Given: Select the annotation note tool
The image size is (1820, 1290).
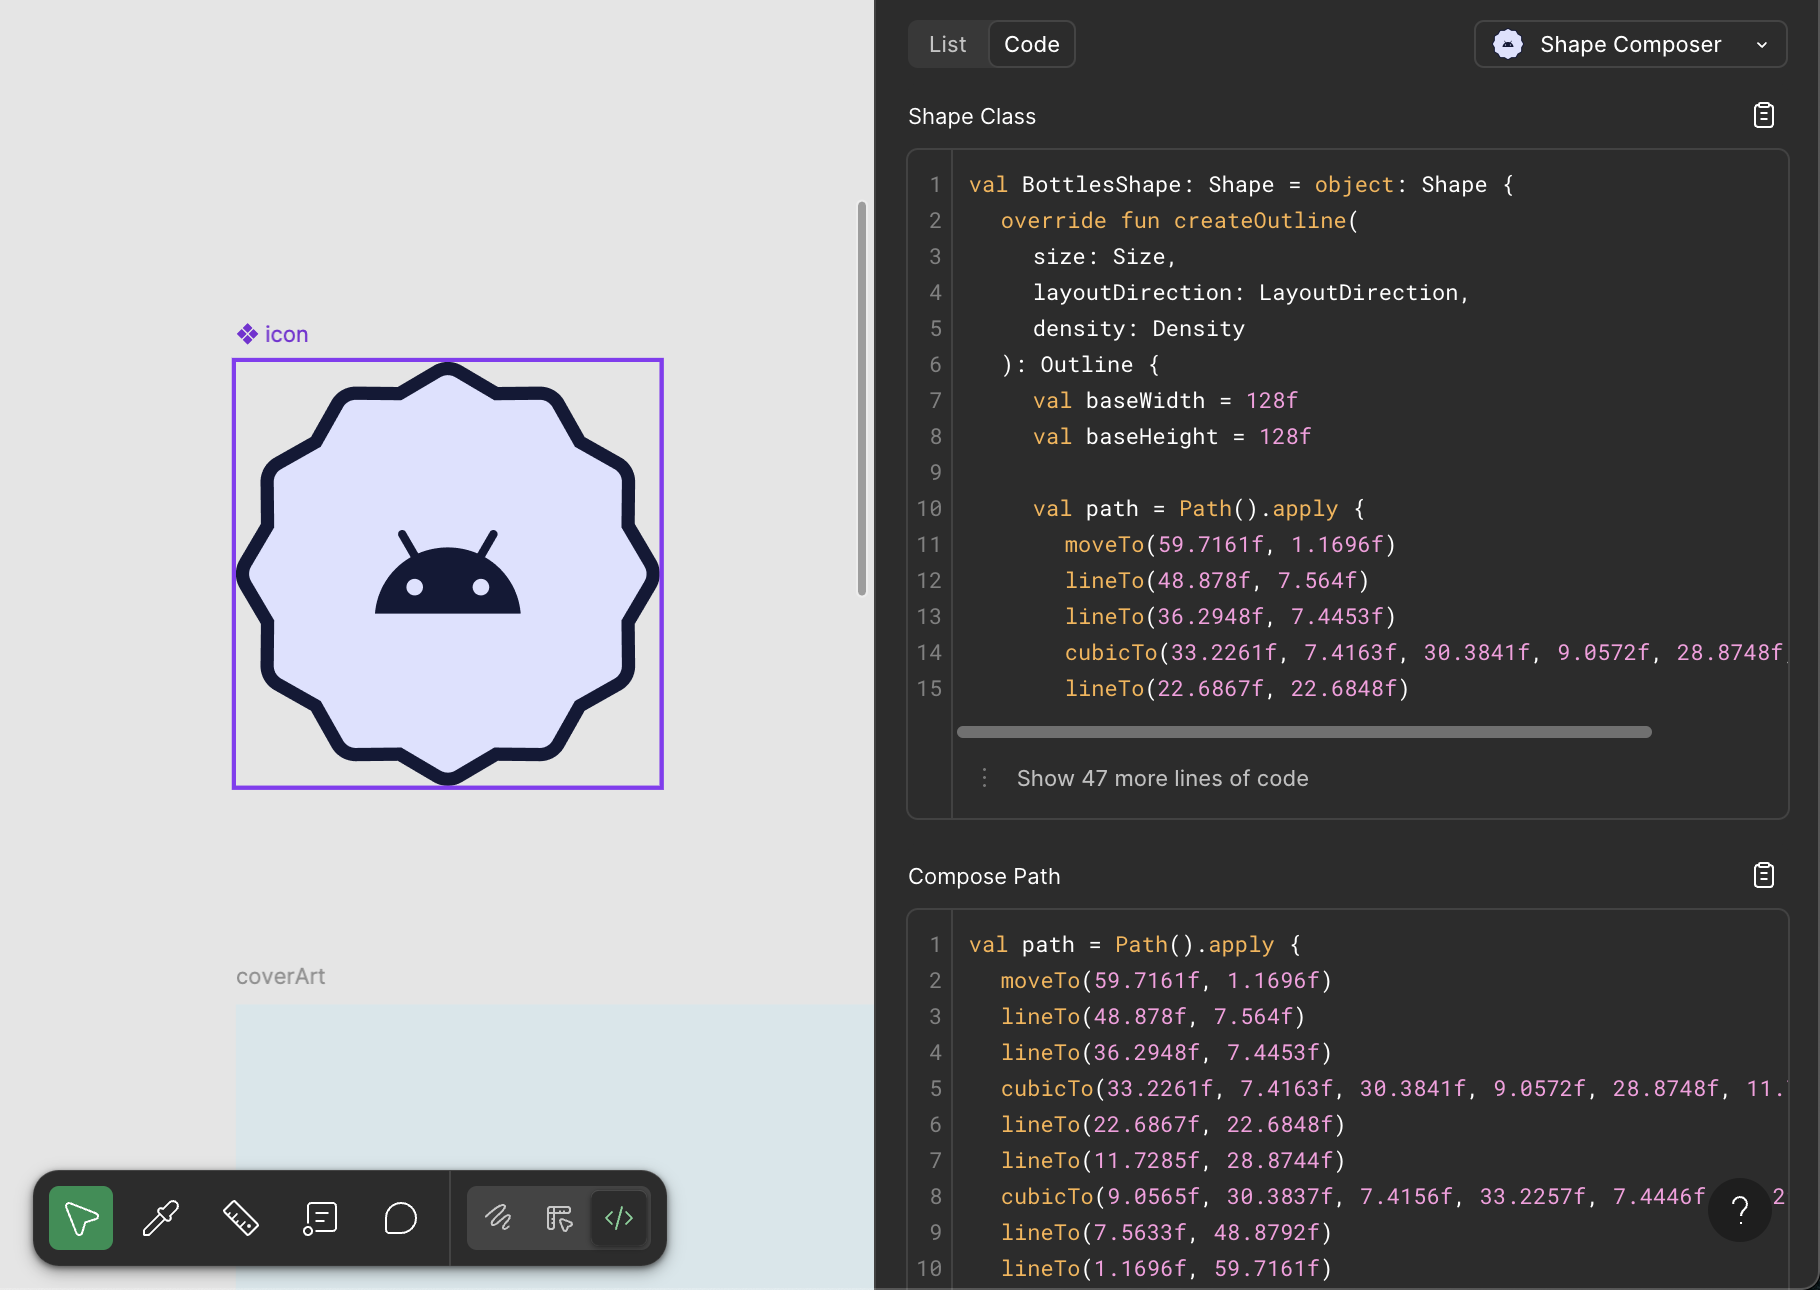Looking at the screenshot, I should (x=321, y=1218).
